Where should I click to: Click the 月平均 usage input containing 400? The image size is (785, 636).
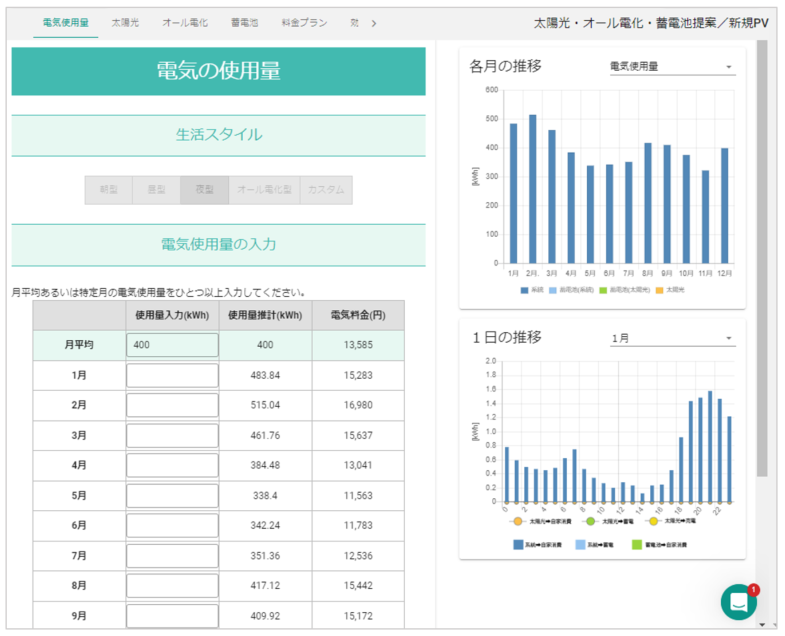(172, 345)
